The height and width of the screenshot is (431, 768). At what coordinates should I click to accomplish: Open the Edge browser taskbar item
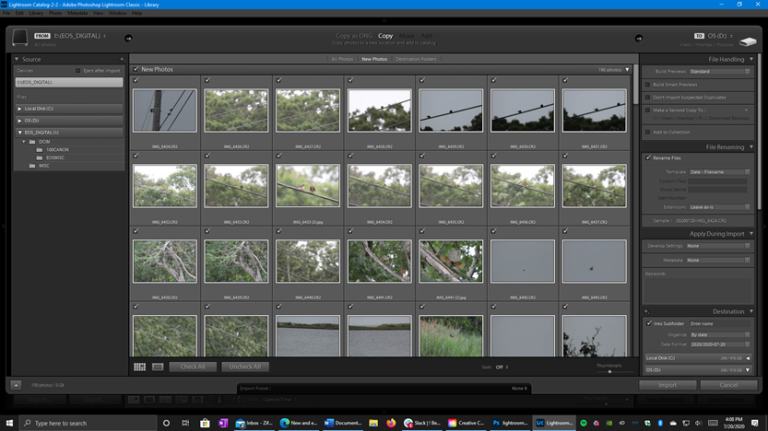click(298, 423)
